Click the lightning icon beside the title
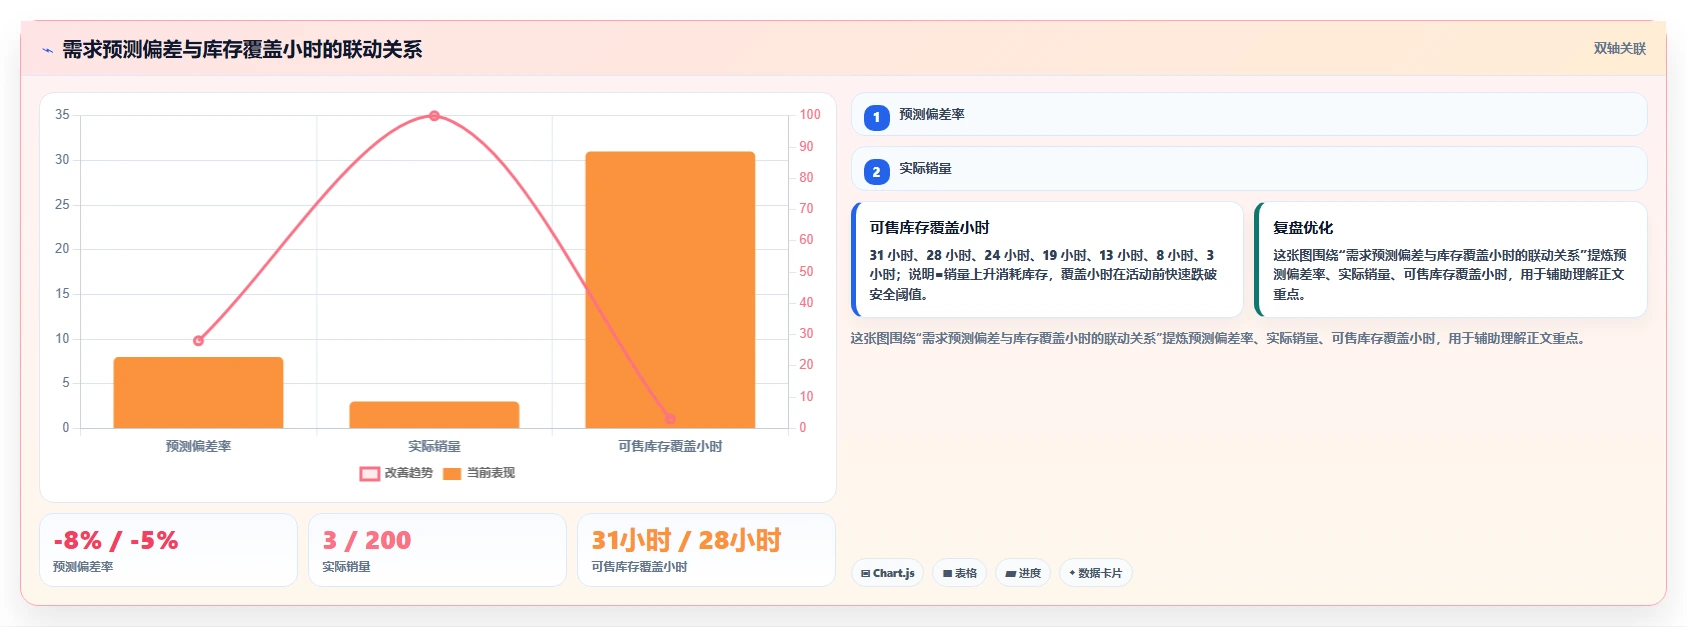1687x627 pixels. pyautogui.click(x=47, y=50)
